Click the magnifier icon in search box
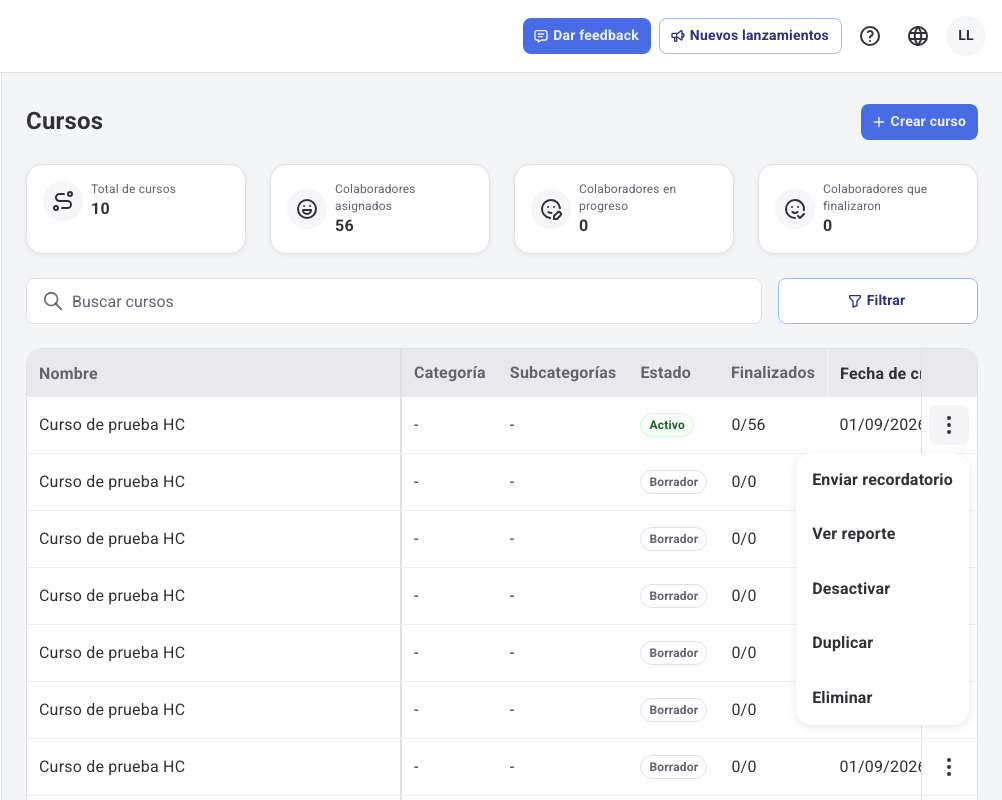Viewport: 1002px width, 800px height. click(53, 301)
